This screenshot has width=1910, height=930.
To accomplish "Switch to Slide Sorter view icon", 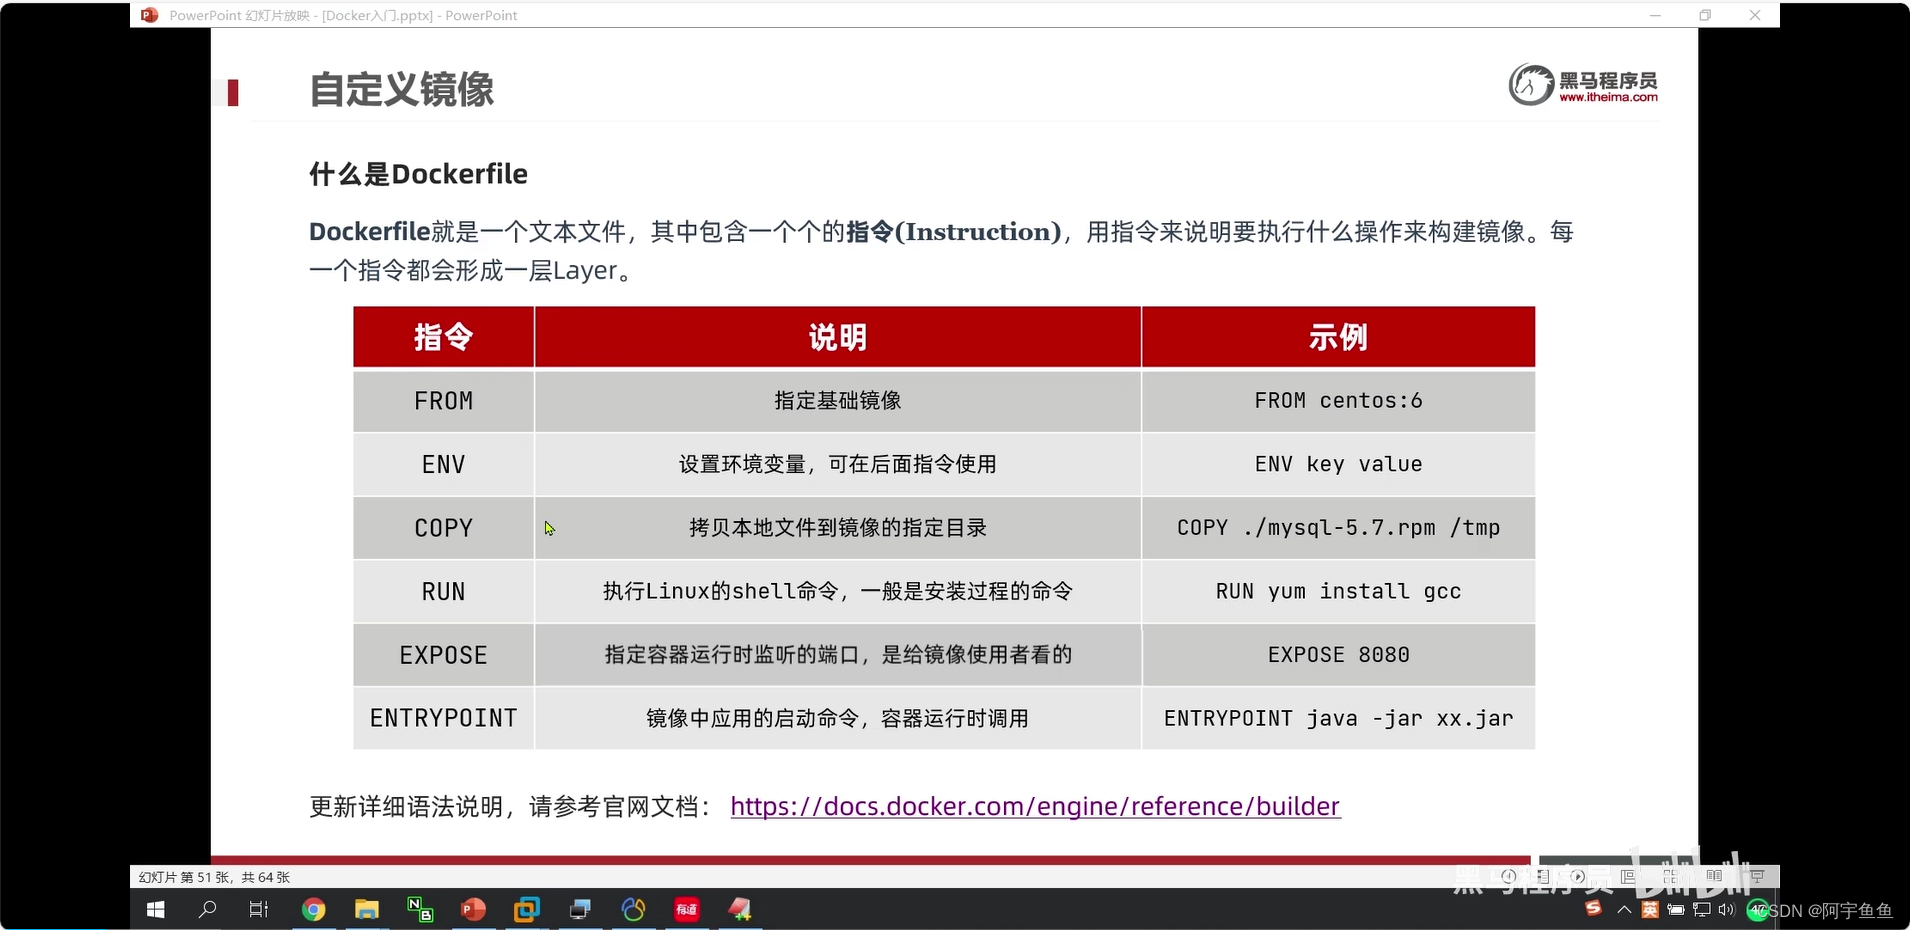I will pyautogui.click(x=1671, y=876).
